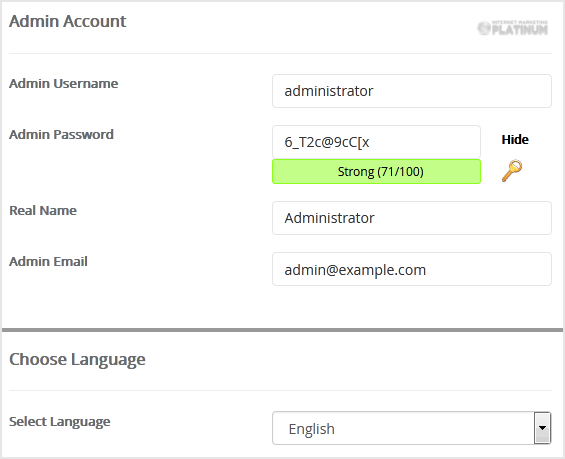Hide the admin password text
This screenshot has width=565, height=459.
[515, 139]
